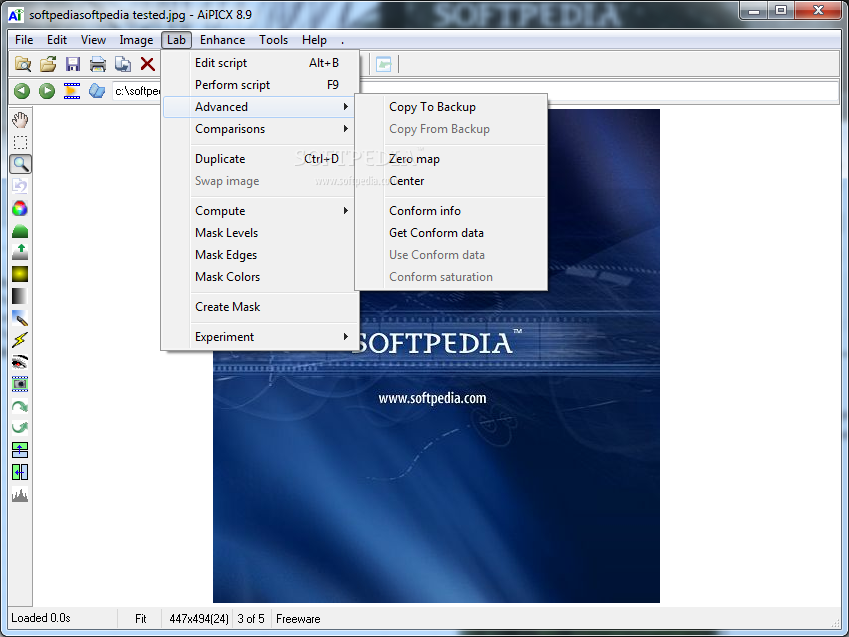Screen dimensions: 849x637
Task: Show histogram icon at sidebar bottom
Action: coord(20,495)
